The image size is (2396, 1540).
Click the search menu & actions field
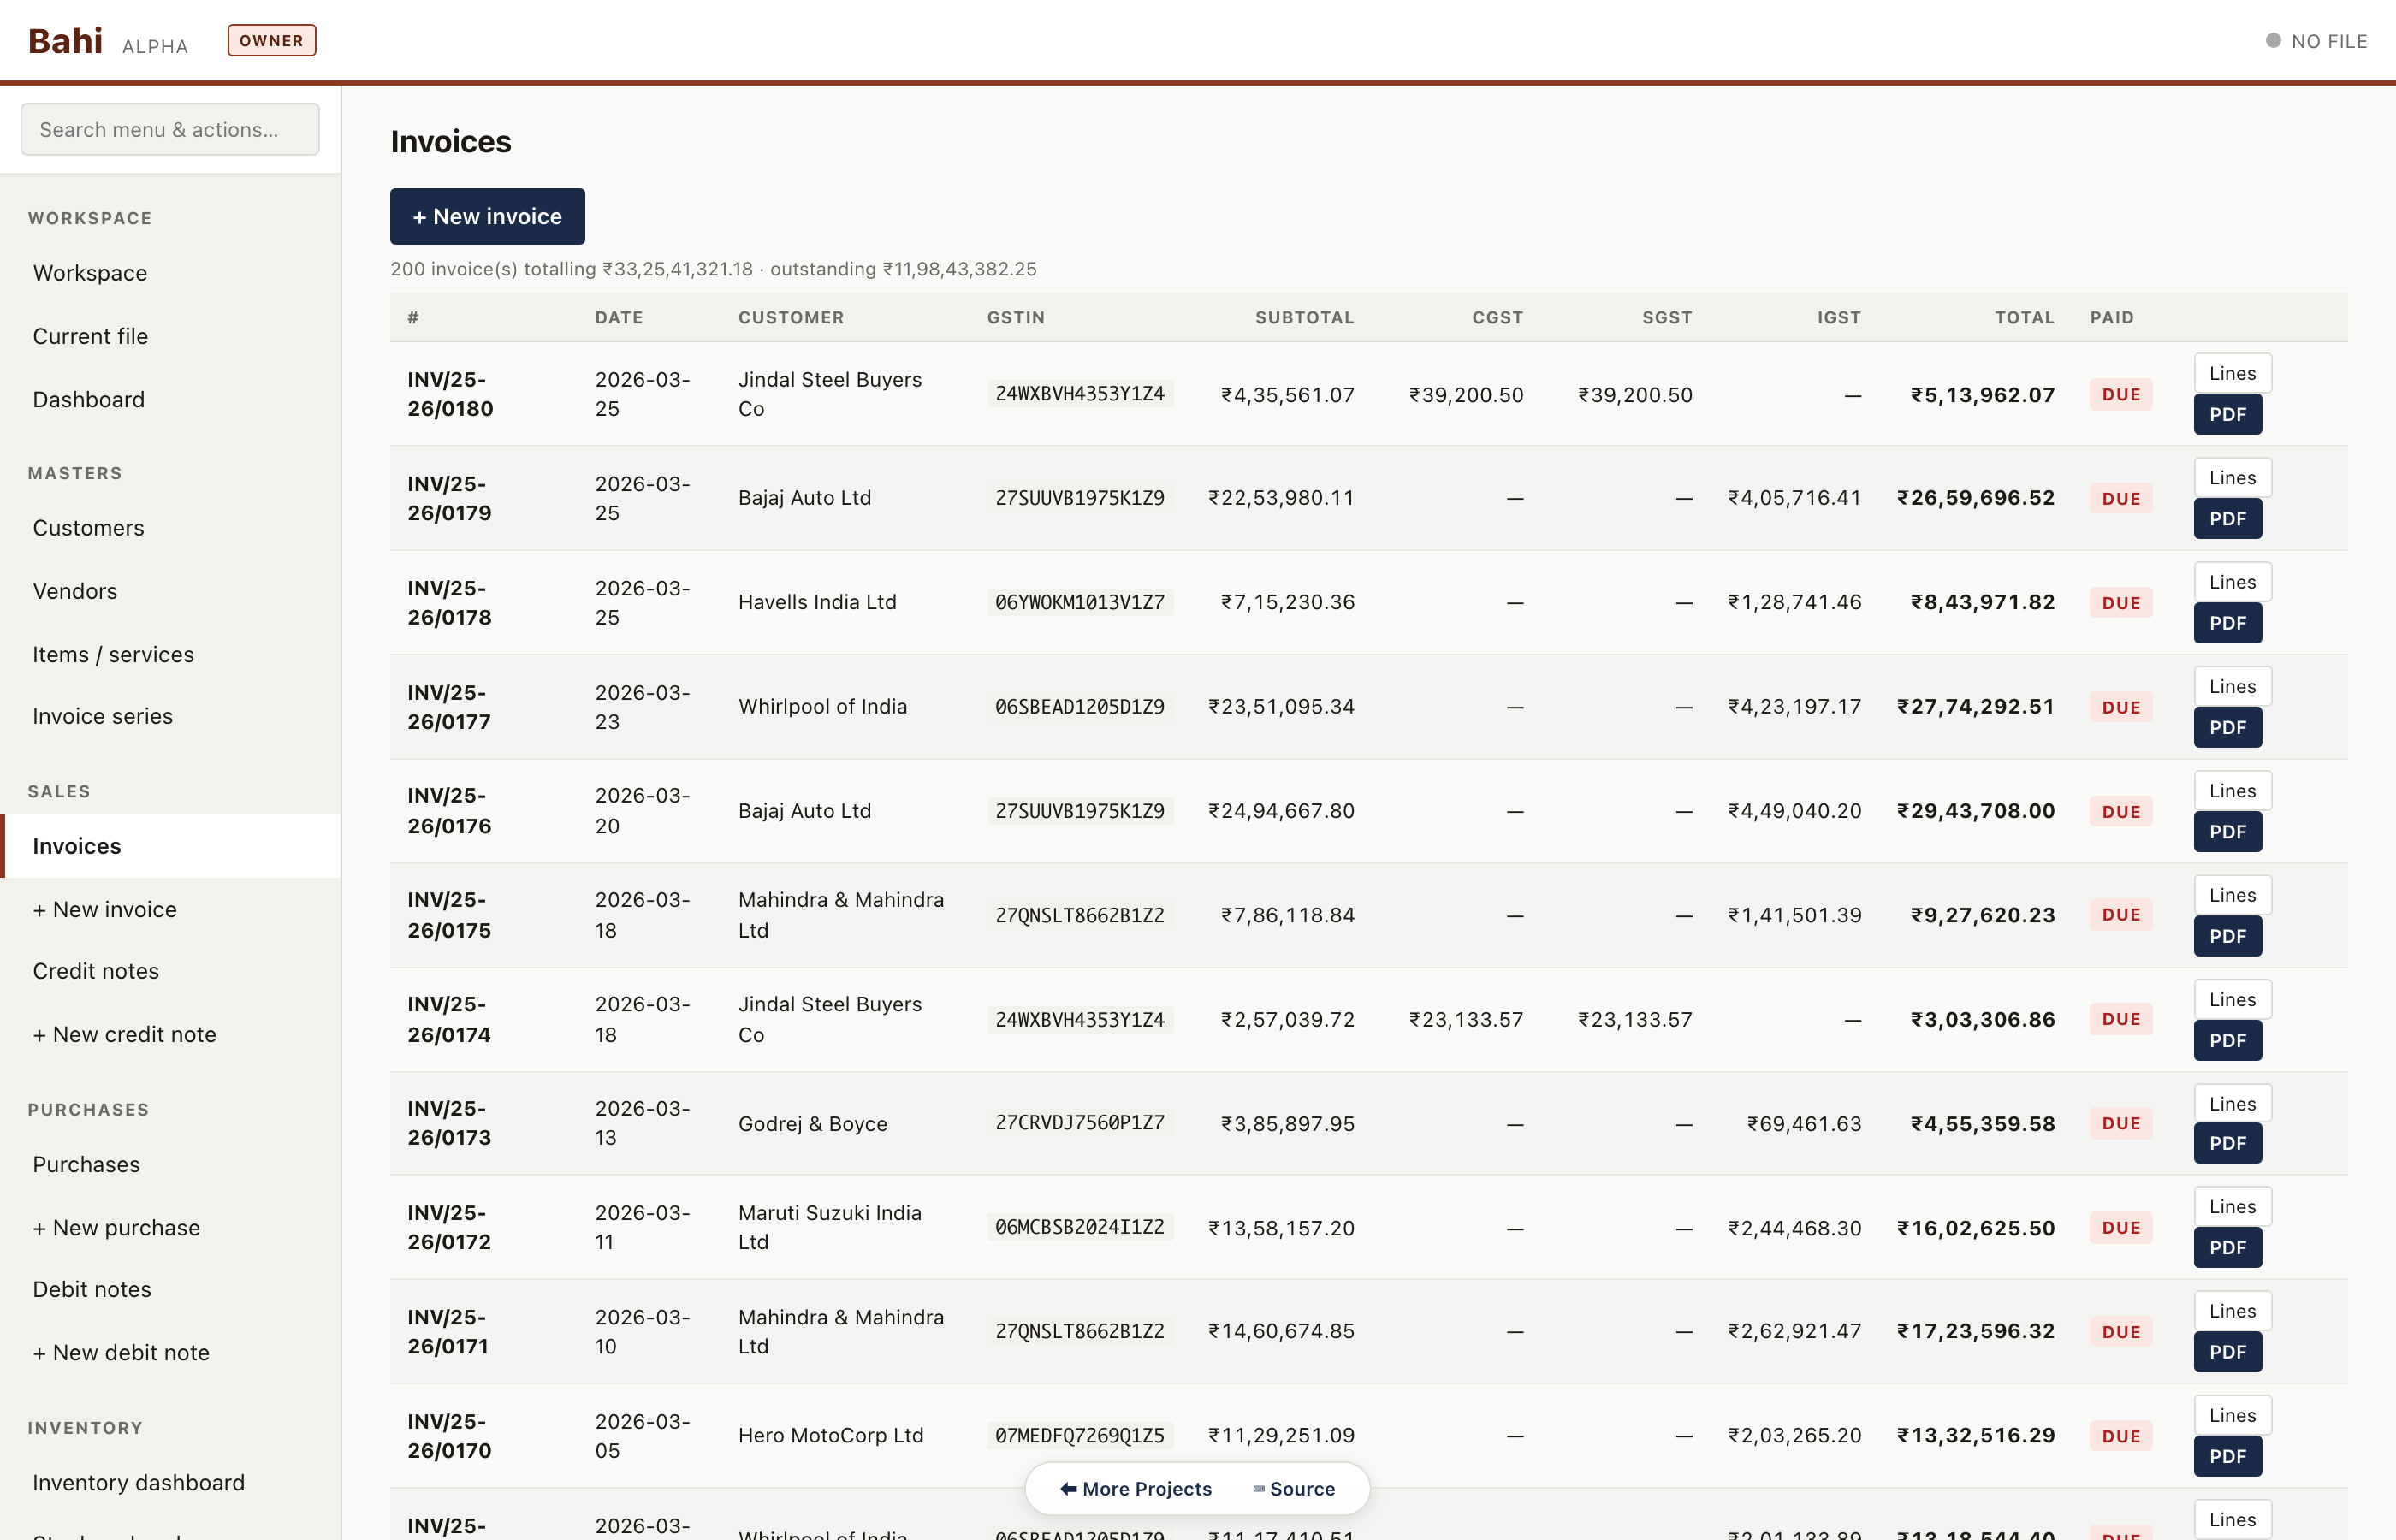click(x=169, y=129)
